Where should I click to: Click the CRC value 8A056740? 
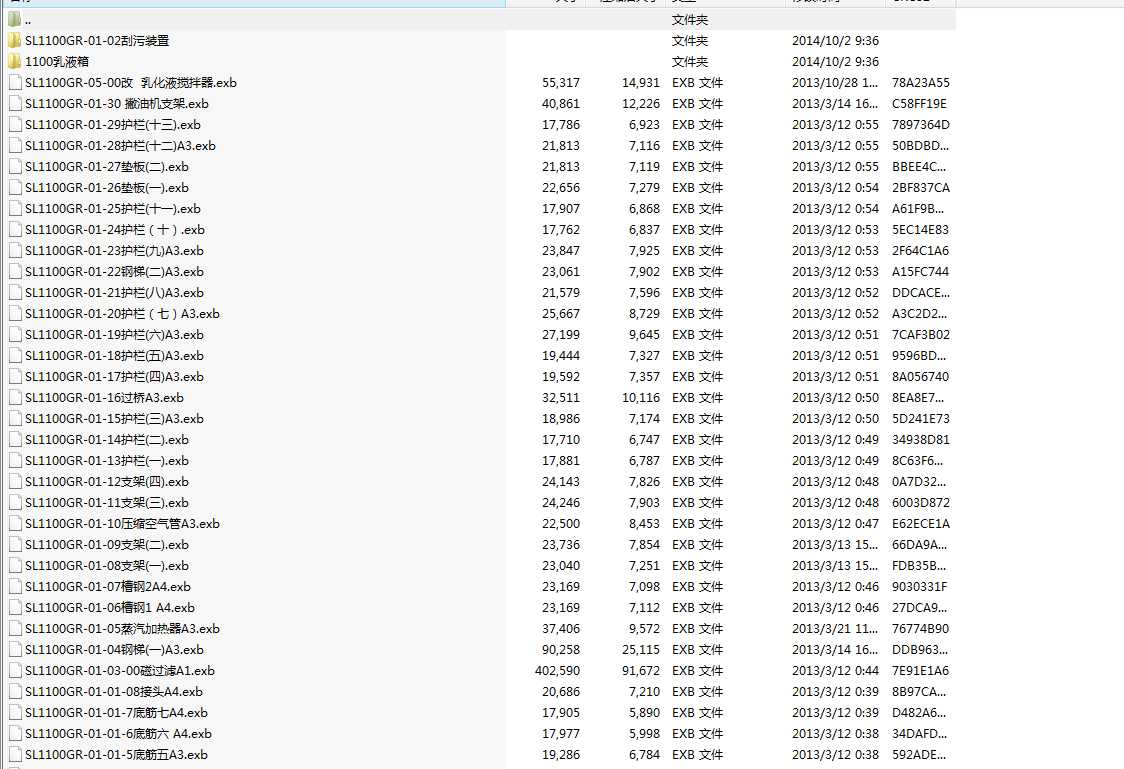920,376
